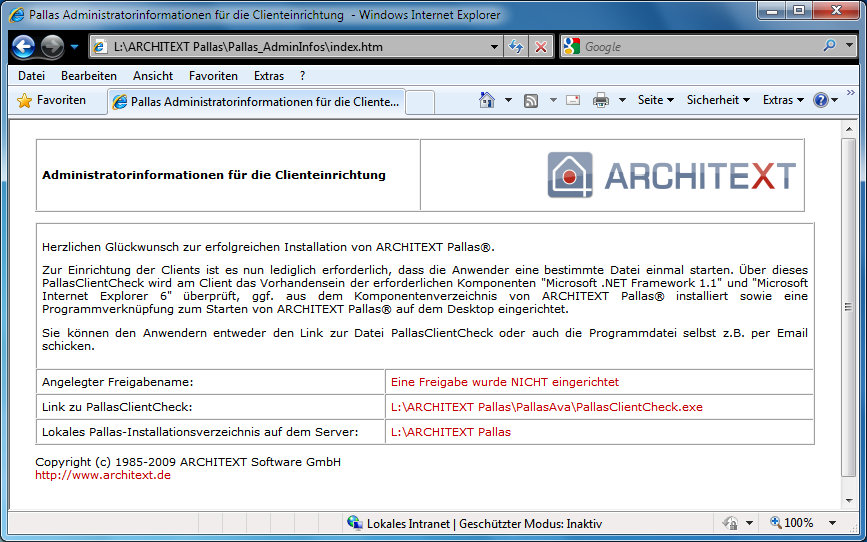Image resolution: width=867 pixels, height=542 pixels.
Task: Click the Internet Explorer title bar icon
Action: [17, 15]
